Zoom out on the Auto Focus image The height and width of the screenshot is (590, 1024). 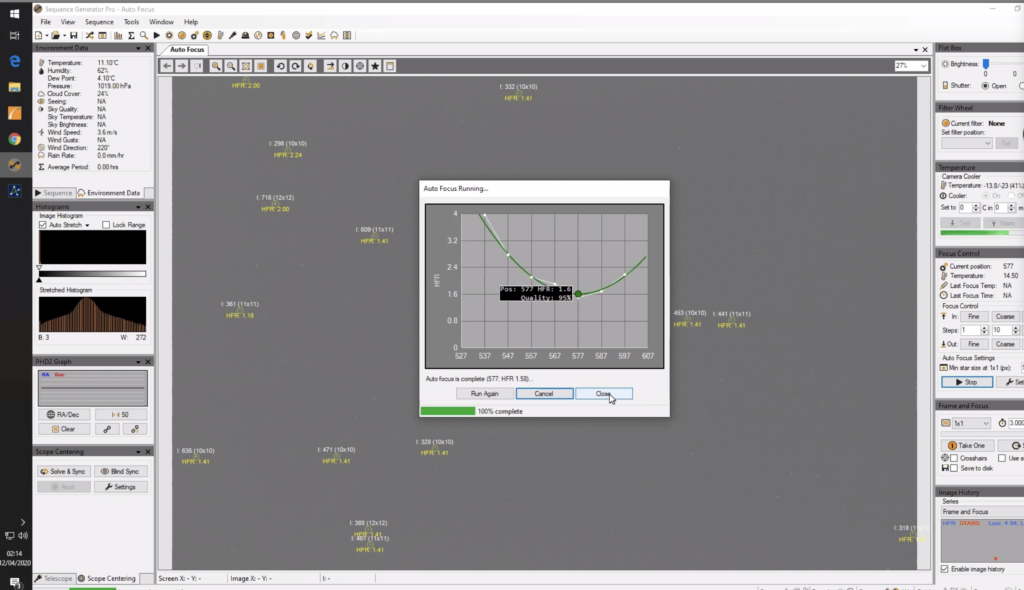231,66
